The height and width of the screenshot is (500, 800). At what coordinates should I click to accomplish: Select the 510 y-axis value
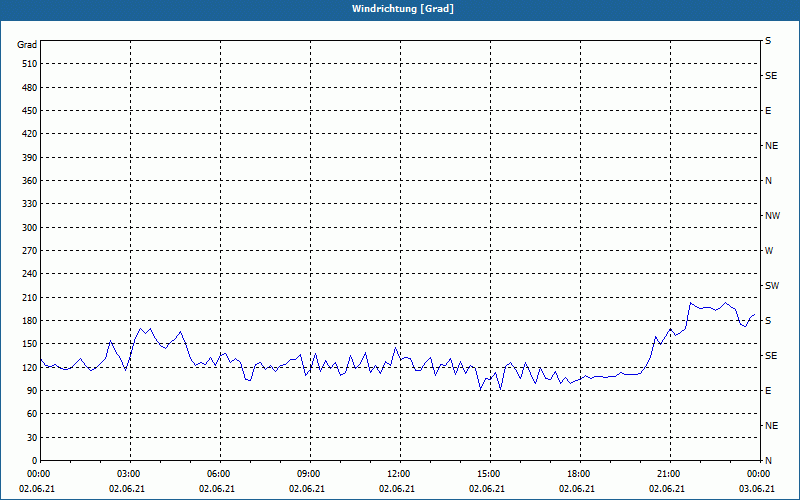tap(30, 64)
